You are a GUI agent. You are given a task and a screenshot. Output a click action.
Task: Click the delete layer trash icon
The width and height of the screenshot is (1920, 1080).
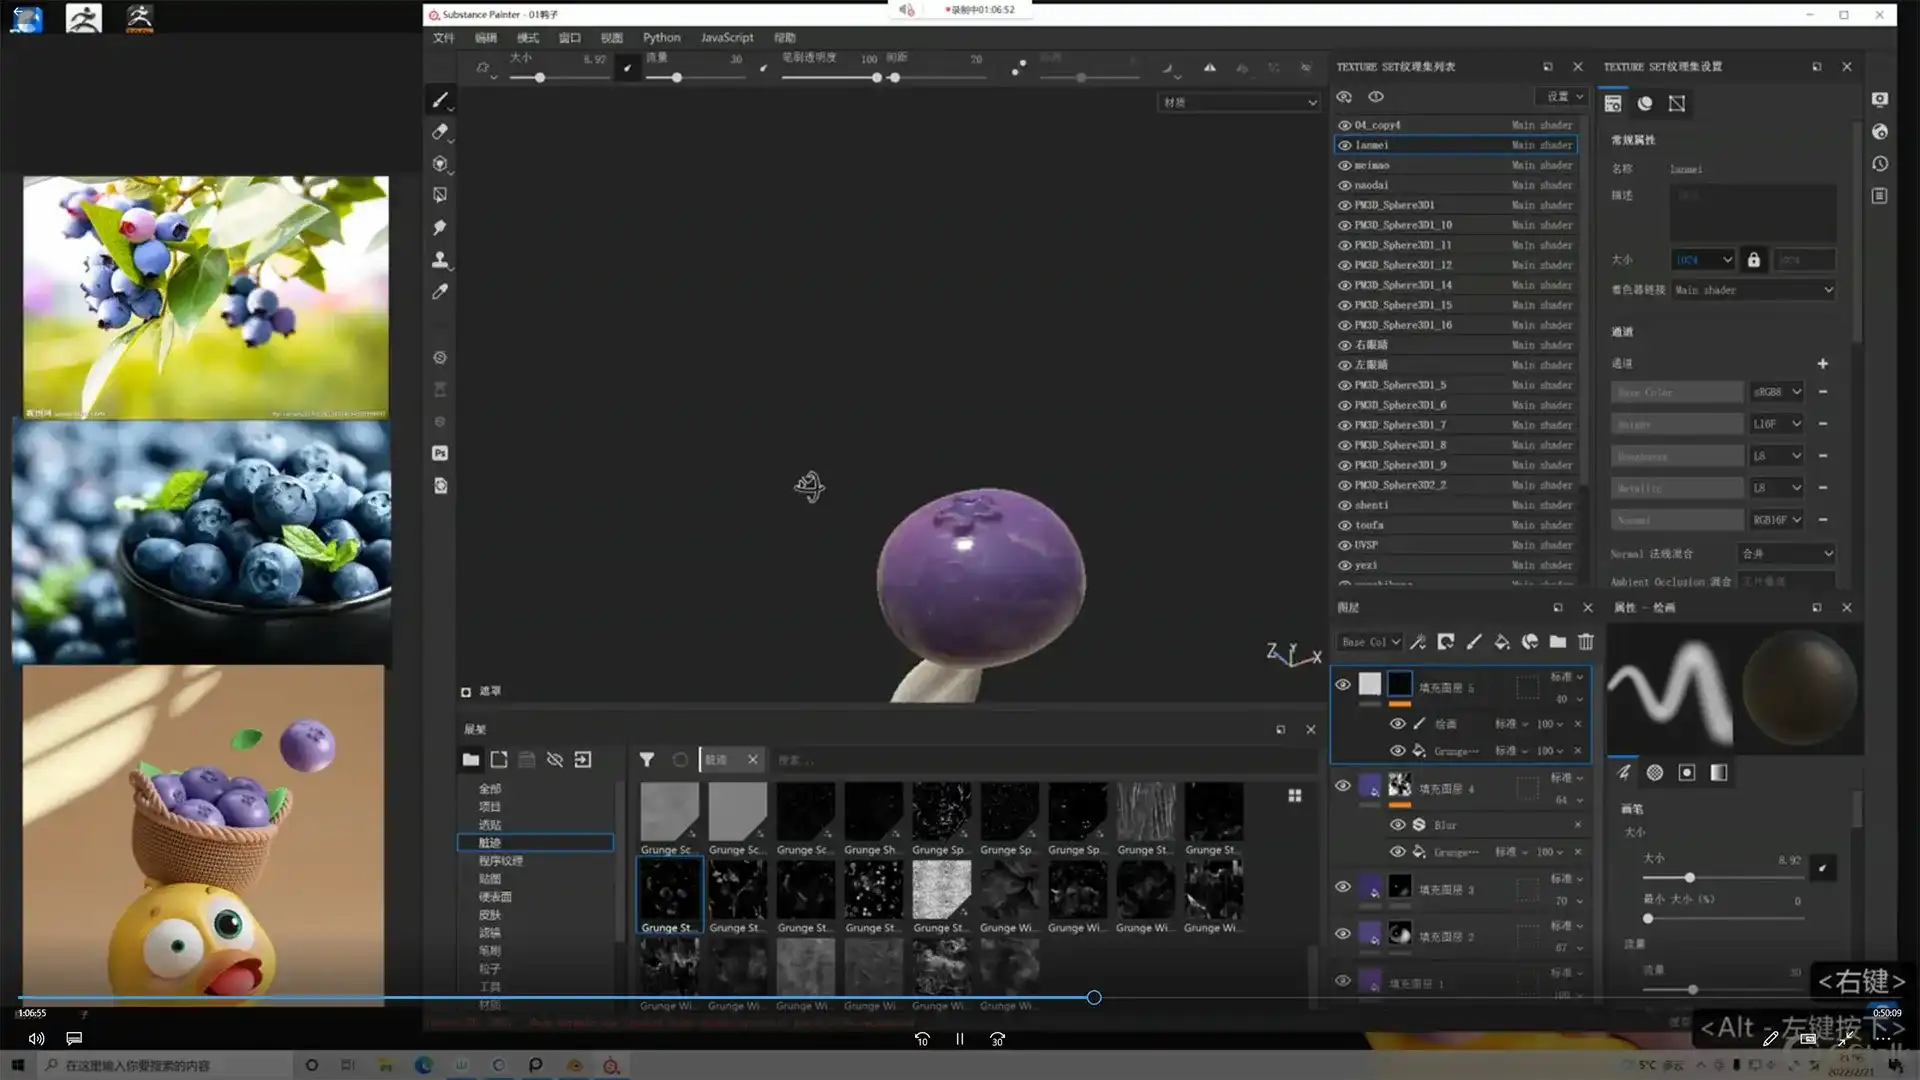tap(1585, 642)
